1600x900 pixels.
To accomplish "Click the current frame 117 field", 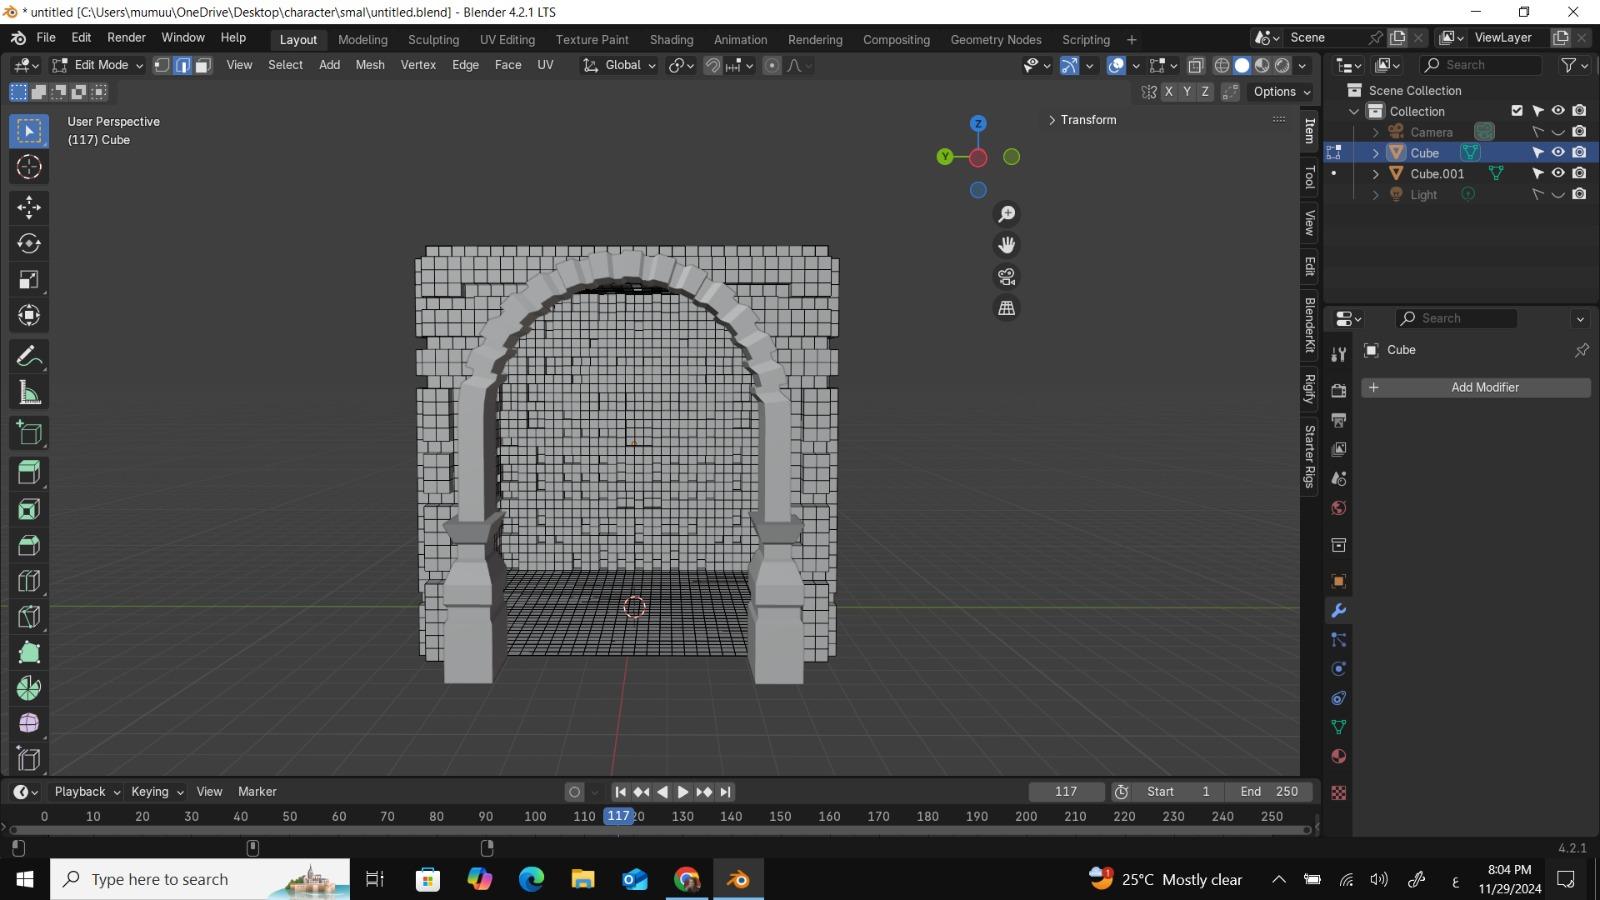I will 1066,792.
